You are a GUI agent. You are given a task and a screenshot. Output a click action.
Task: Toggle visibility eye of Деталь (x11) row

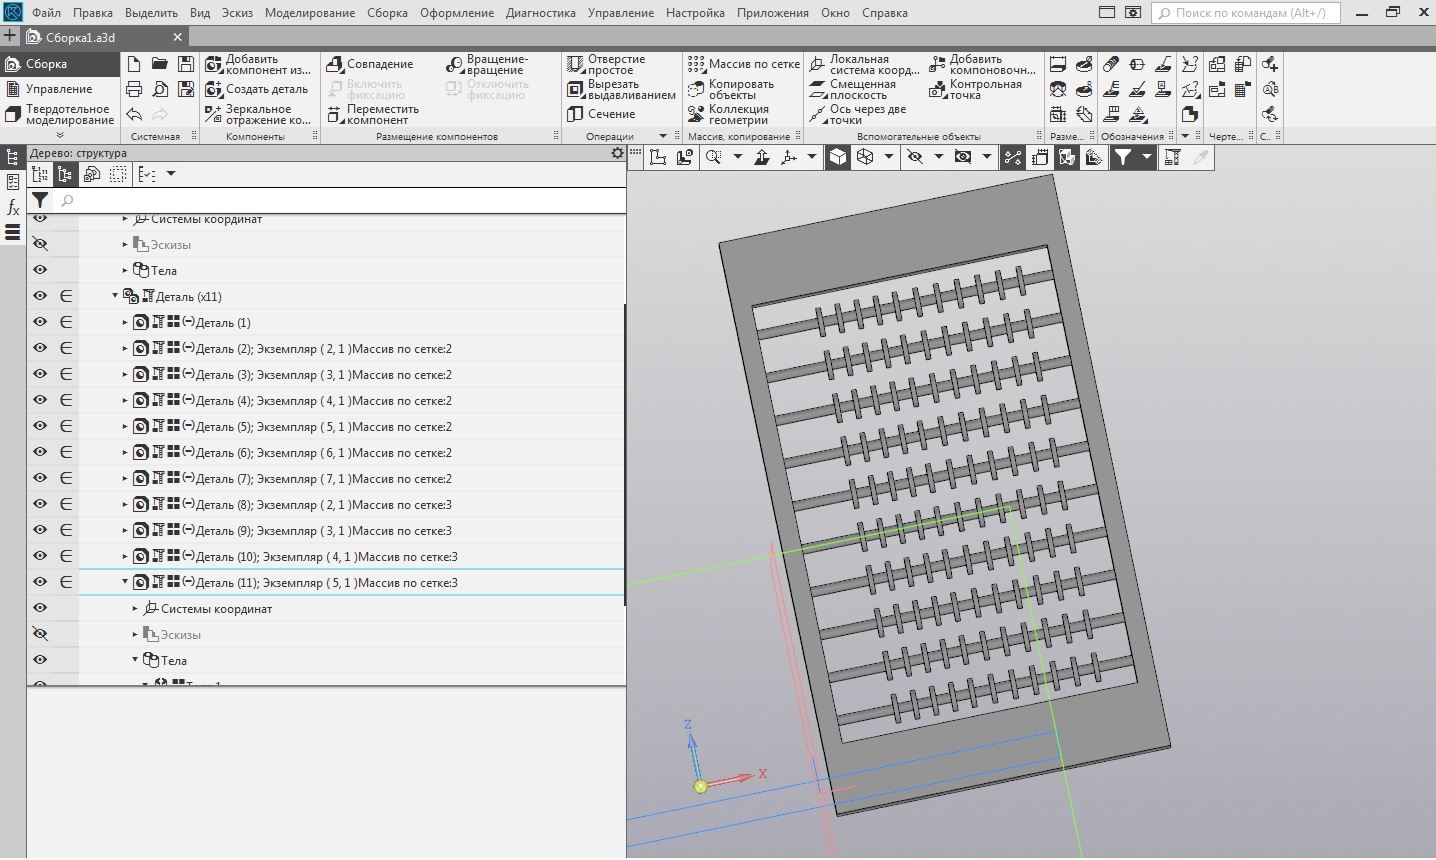pyautogui.click(x=40, y=296)
